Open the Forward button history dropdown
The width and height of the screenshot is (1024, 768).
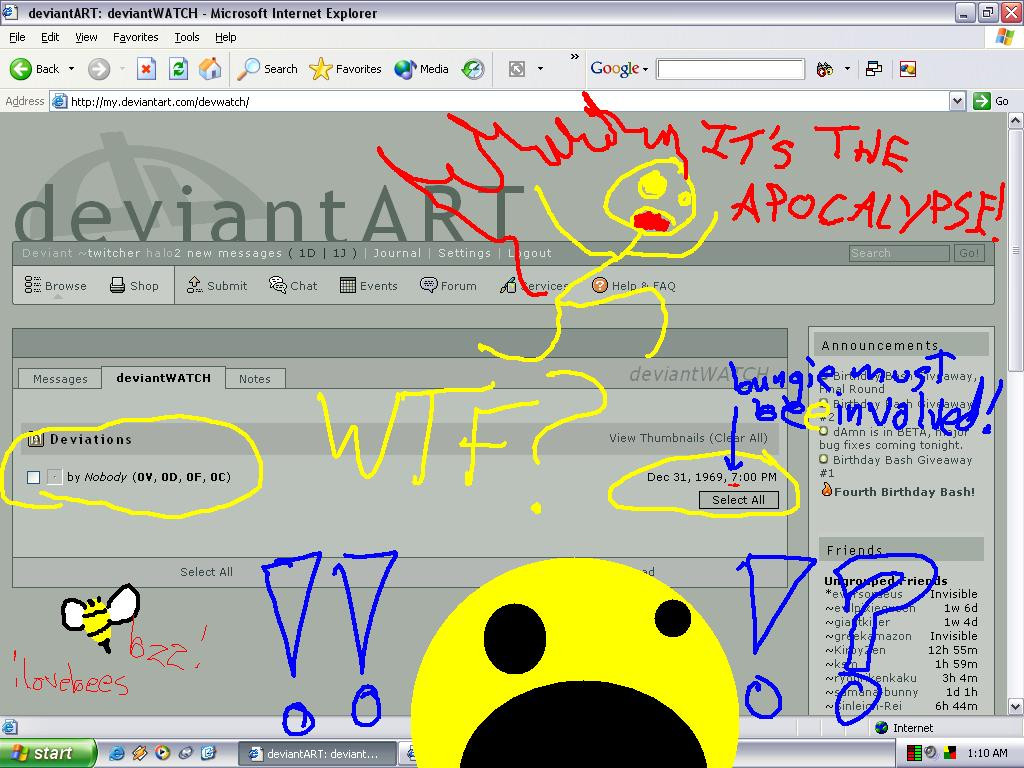(122, 69)
